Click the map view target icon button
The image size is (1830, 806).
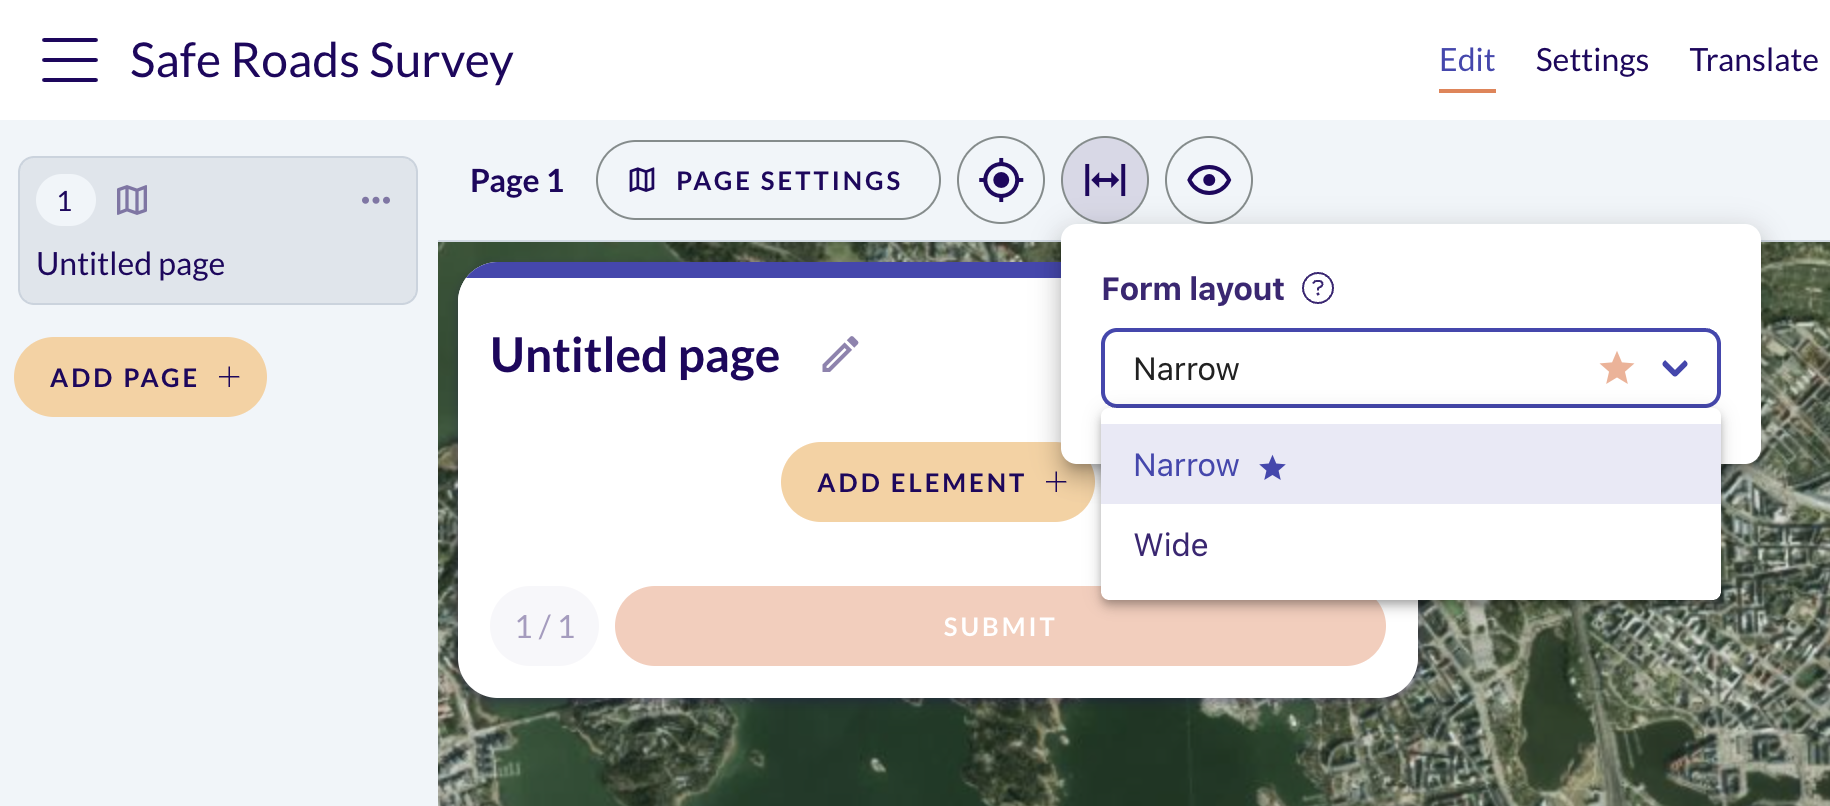(1001, 180)
